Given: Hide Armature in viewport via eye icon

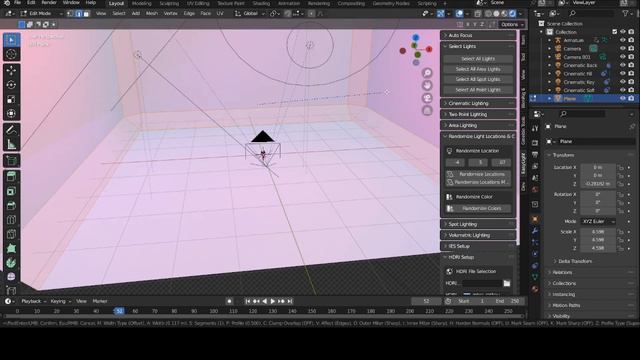Looking at the screenshot, I should coord(622,40).
